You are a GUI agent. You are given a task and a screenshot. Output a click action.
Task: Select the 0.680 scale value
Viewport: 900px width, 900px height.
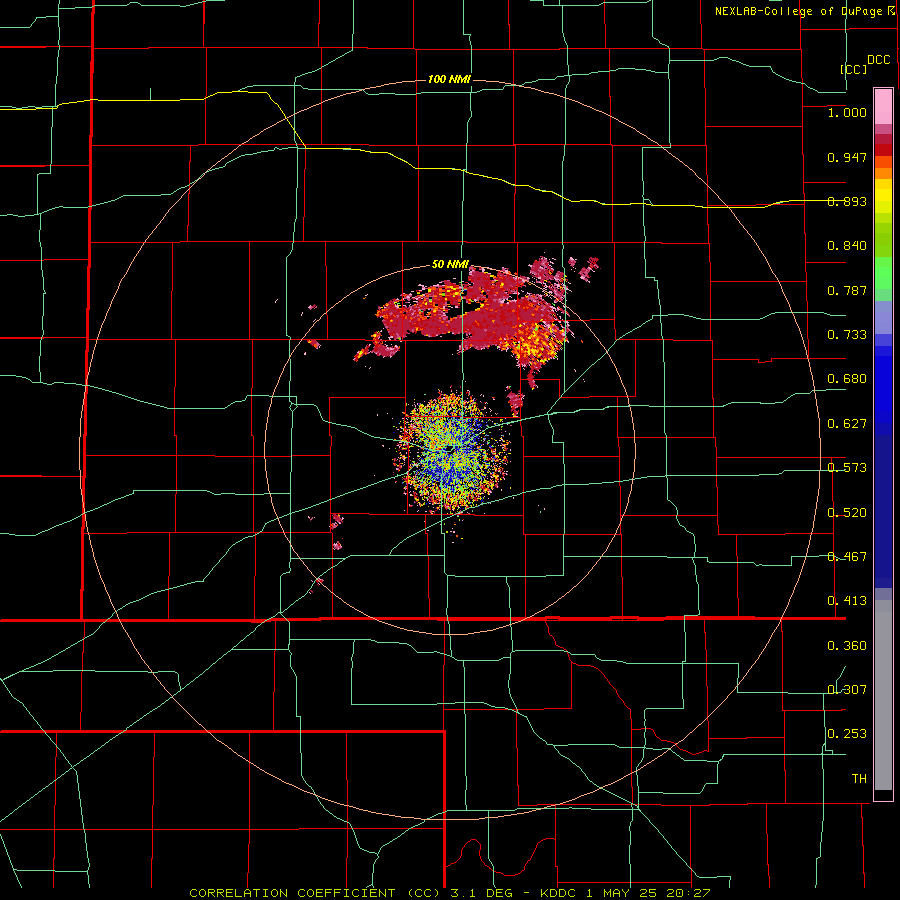[x=847, y=379]
